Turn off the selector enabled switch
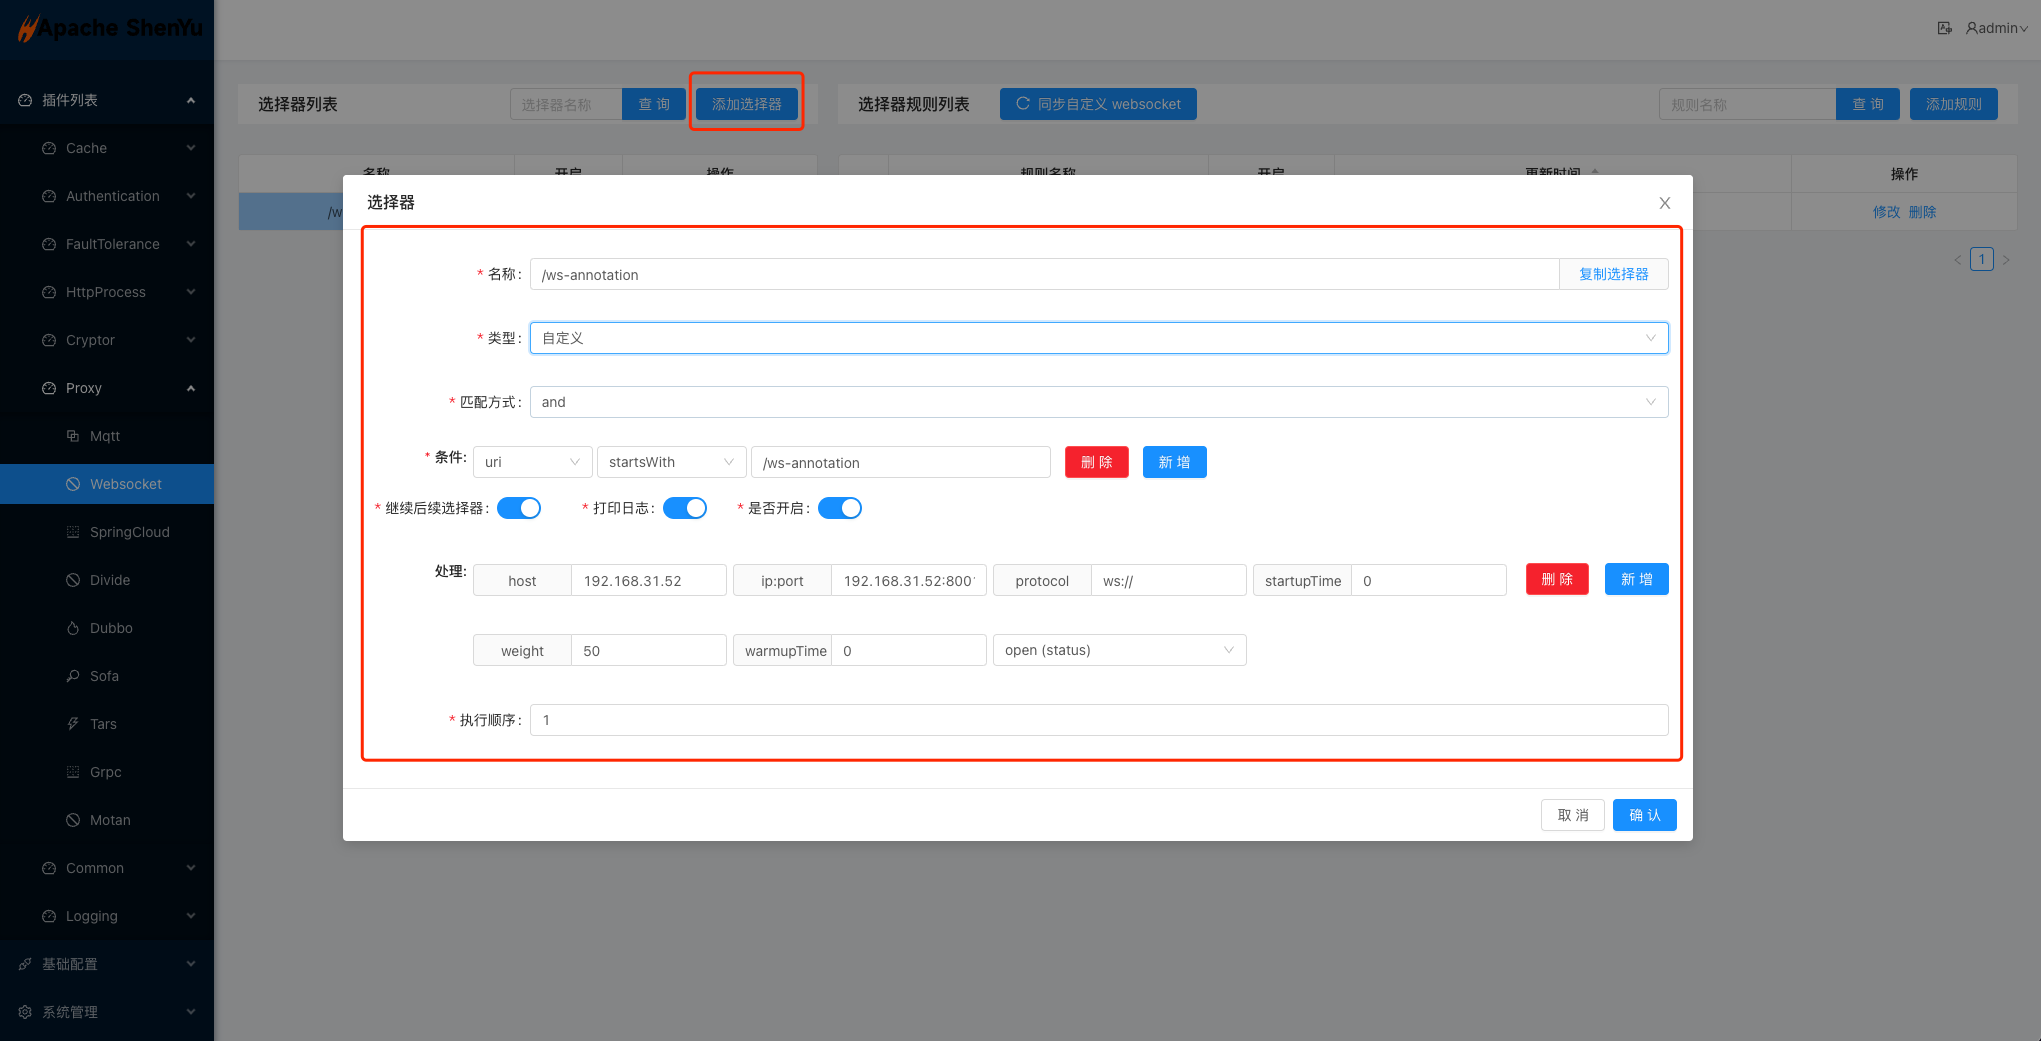 click(840, 508)
